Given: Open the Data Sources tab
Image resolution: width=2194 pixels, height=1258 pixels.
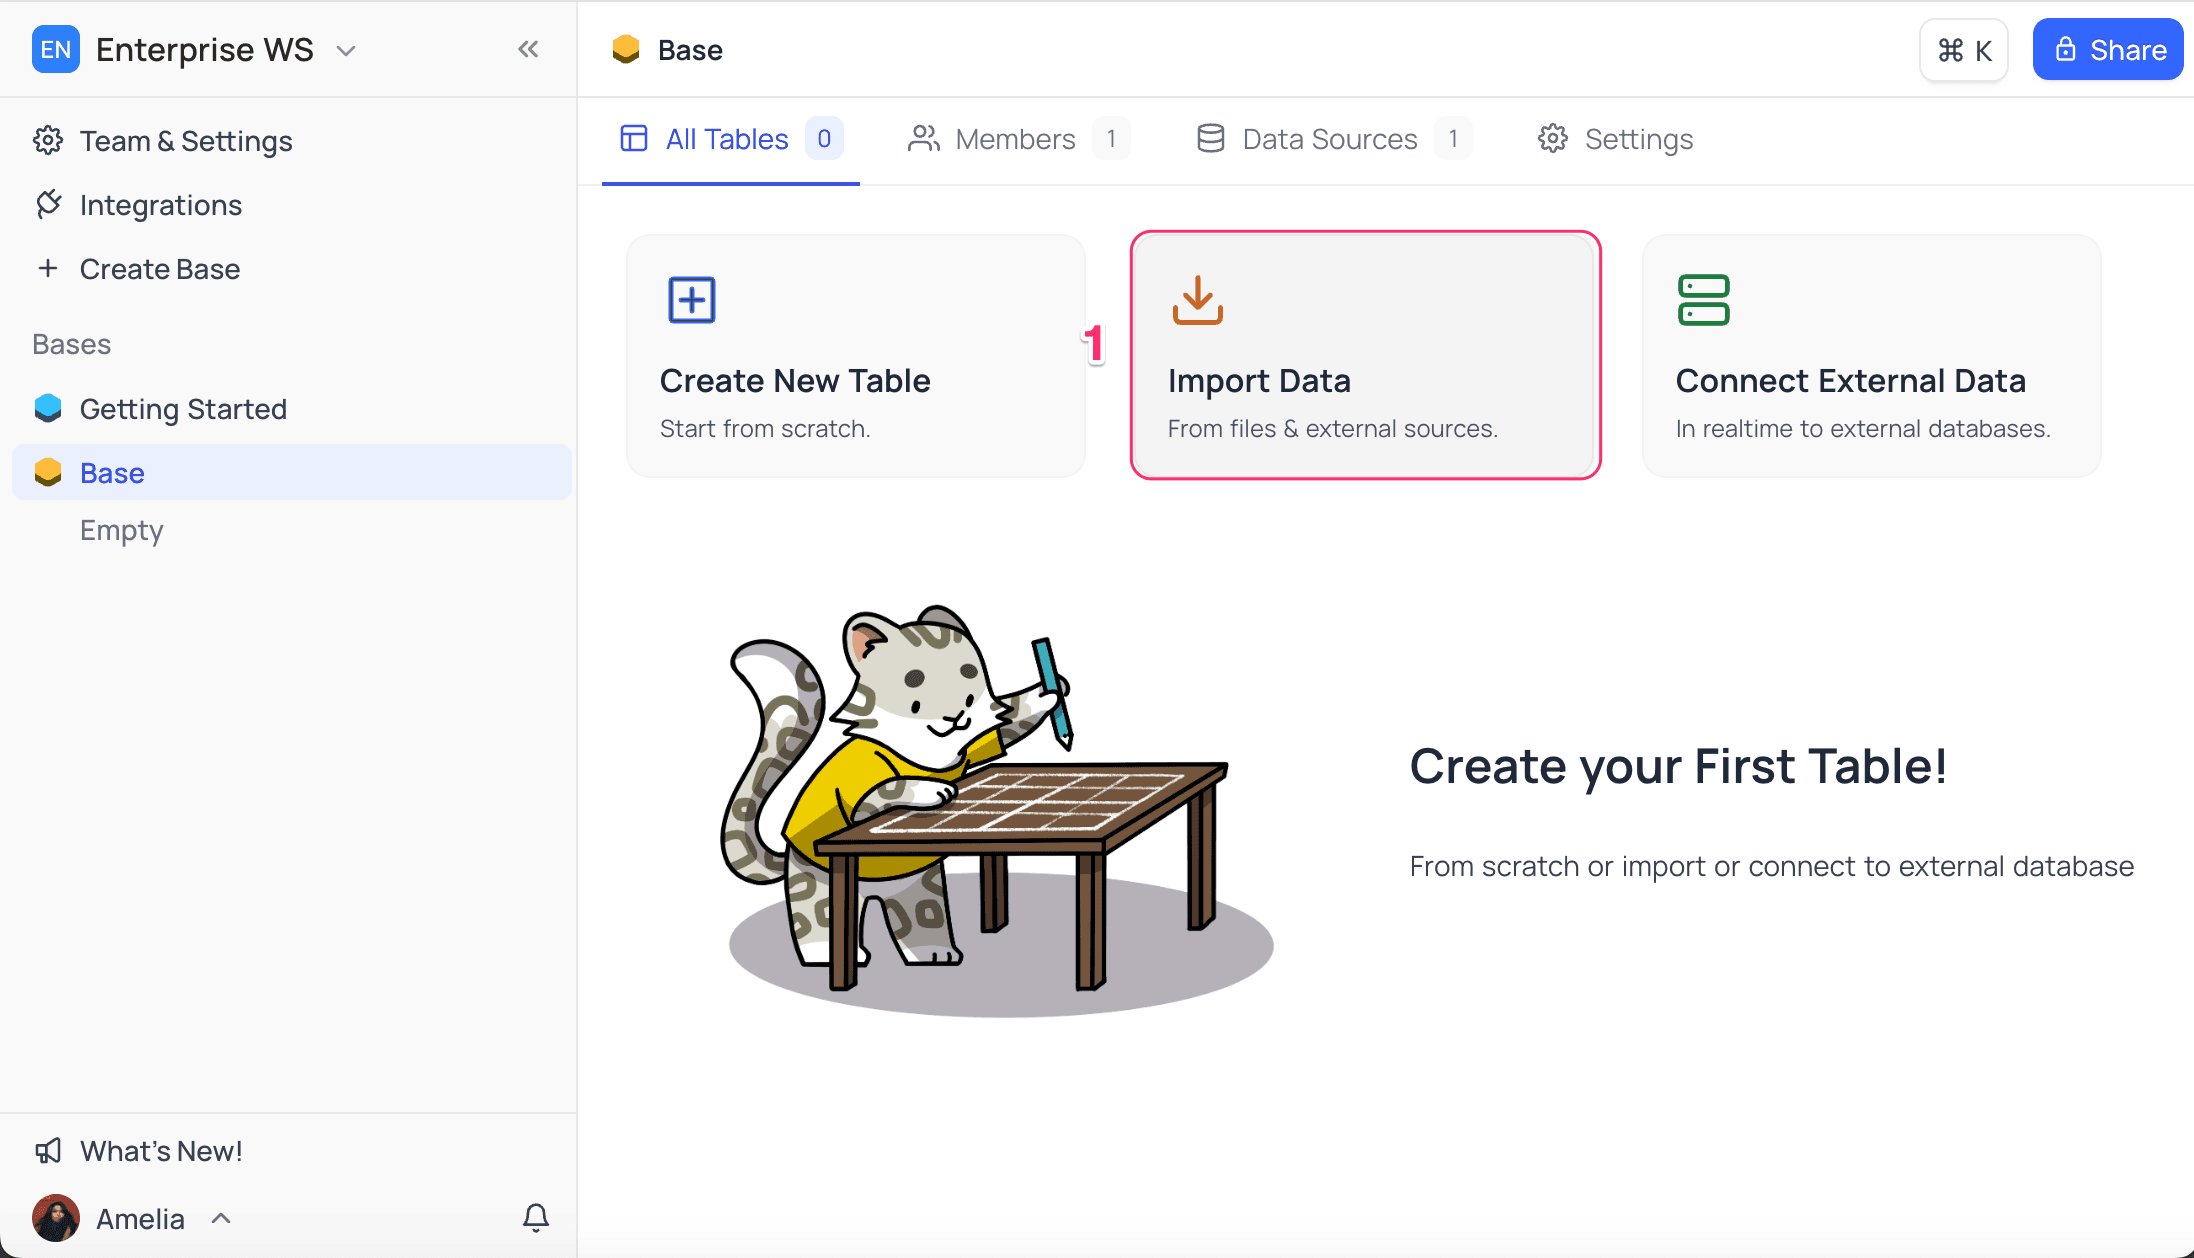Looking at the screenshot, I should pyautogui.click(x=1329, y=139).
